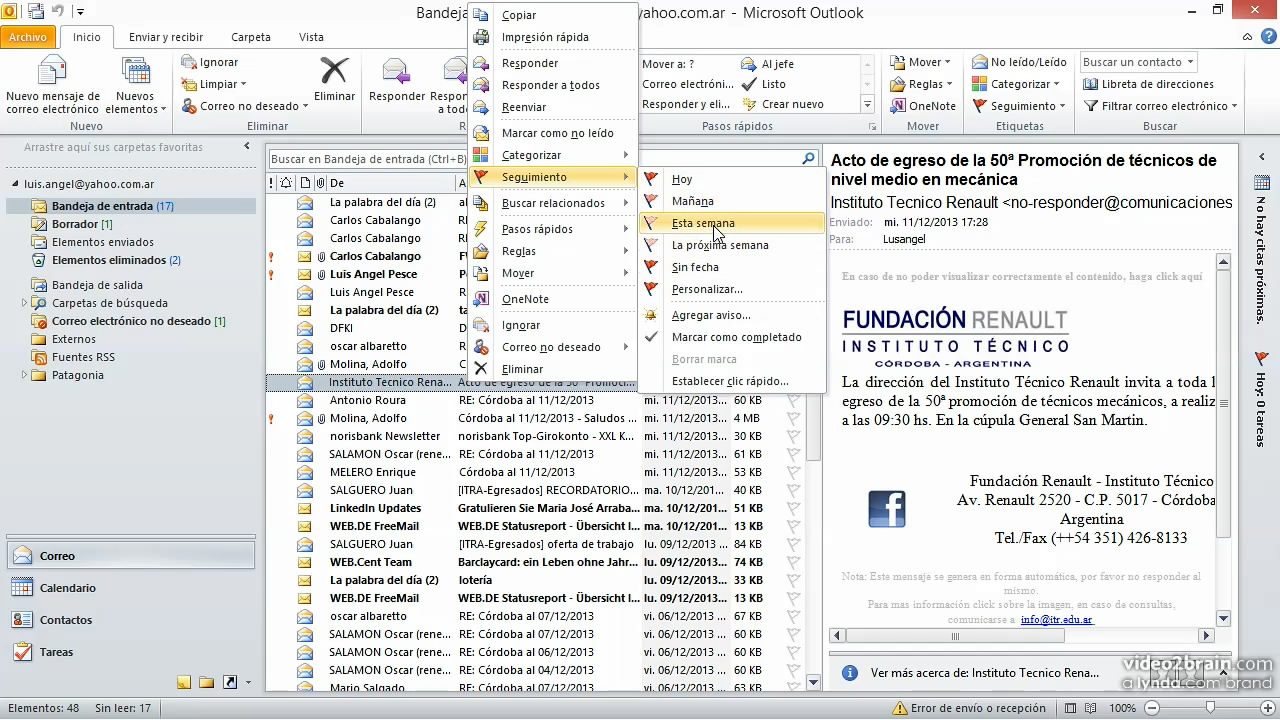Viewport: 1280px width, 720px height.
Task: Open the info@itr.edu.ar email link
Action: [1057, 620]
